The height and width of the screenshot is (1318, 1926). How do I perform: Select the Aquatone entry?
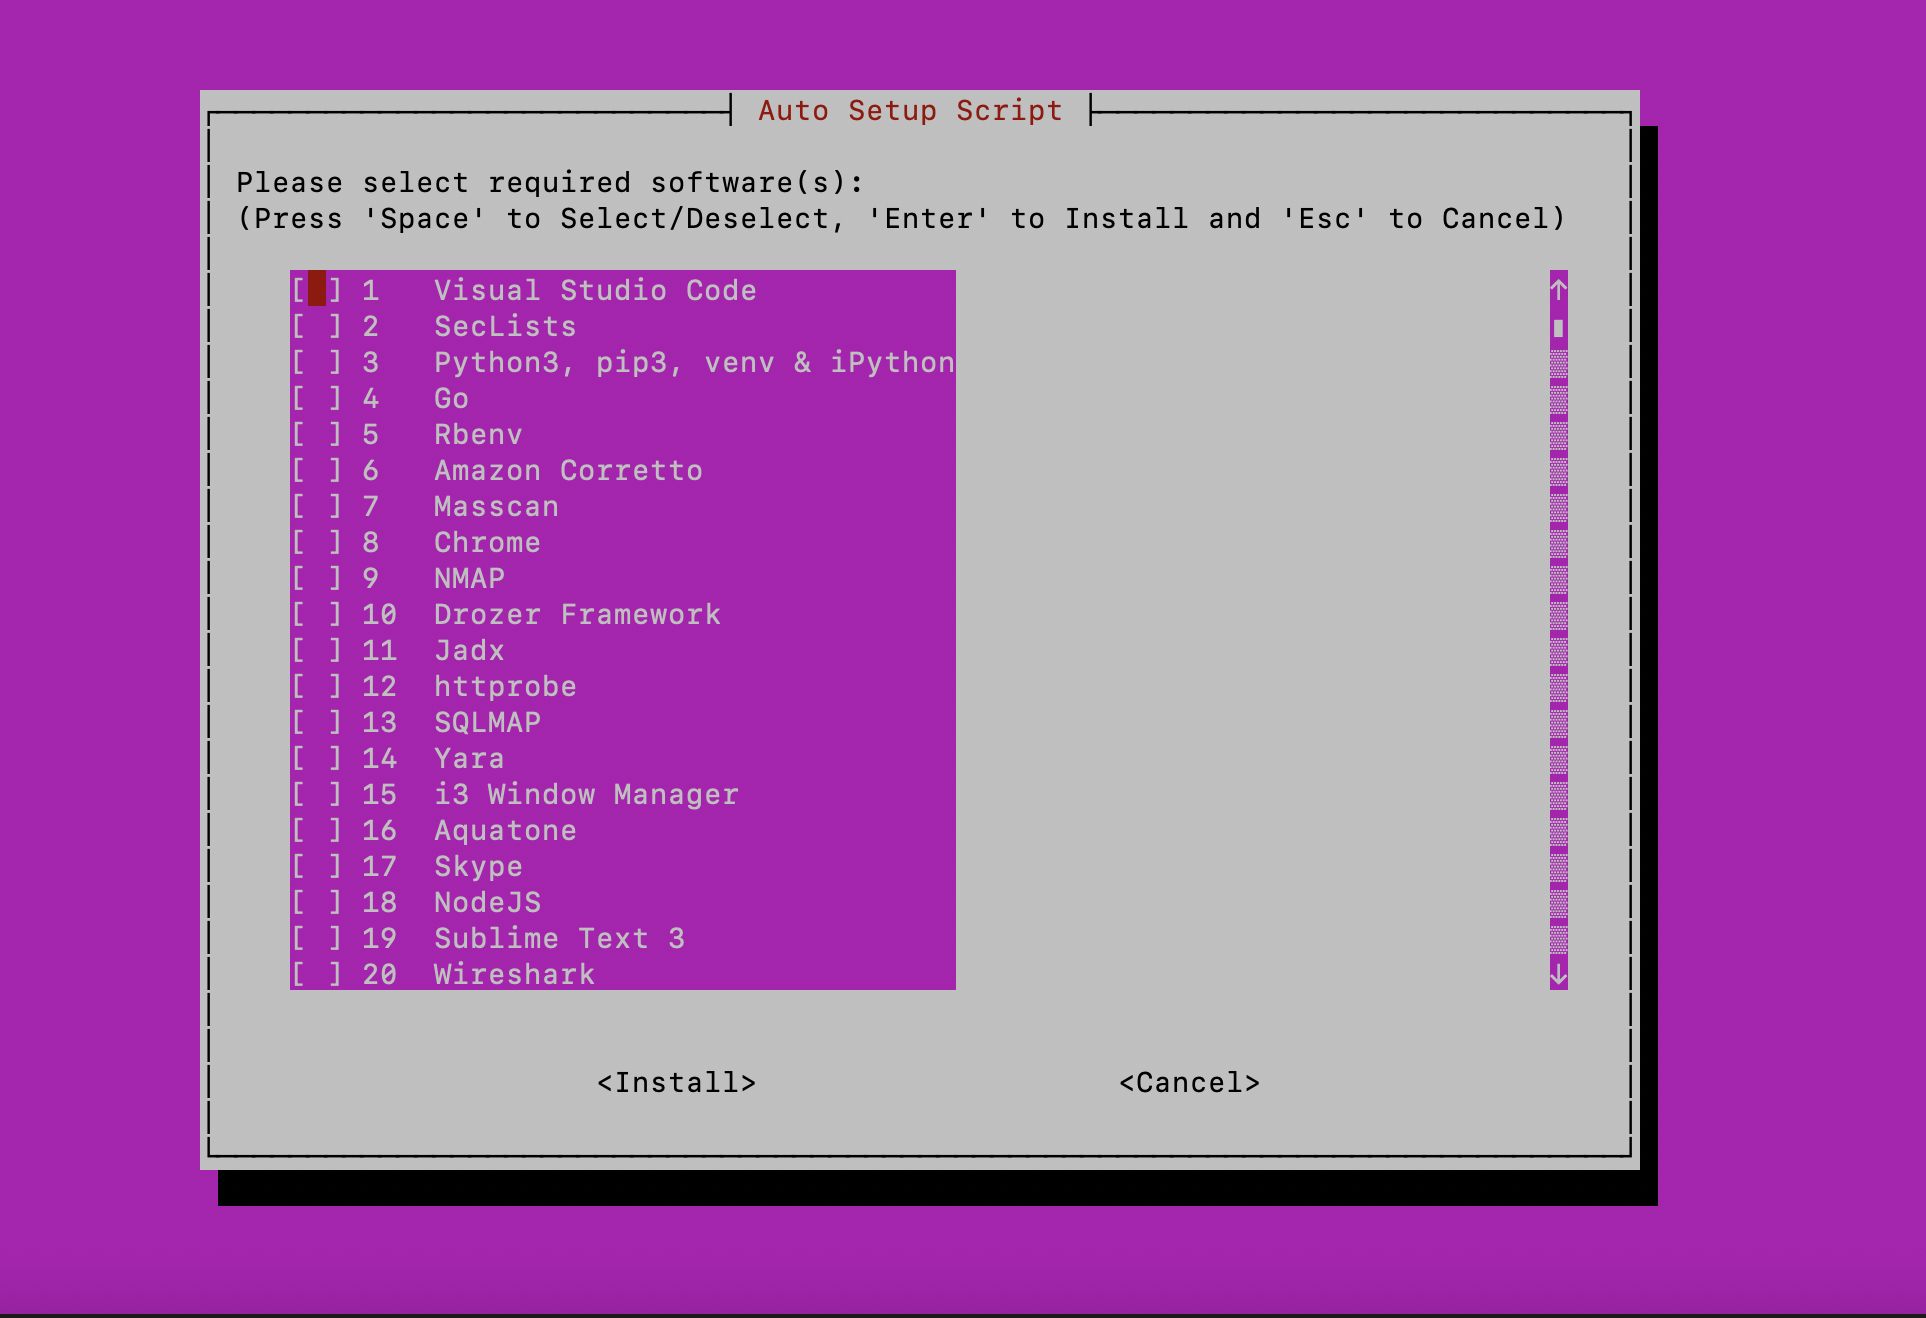coord(622,830)
